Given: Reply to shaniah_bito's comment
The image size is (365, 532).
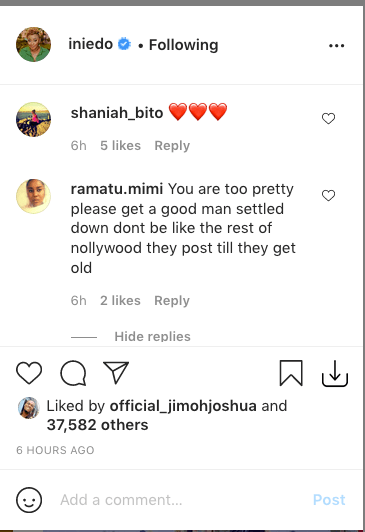Looking at the screenshot, I should [x=172, y=146].
